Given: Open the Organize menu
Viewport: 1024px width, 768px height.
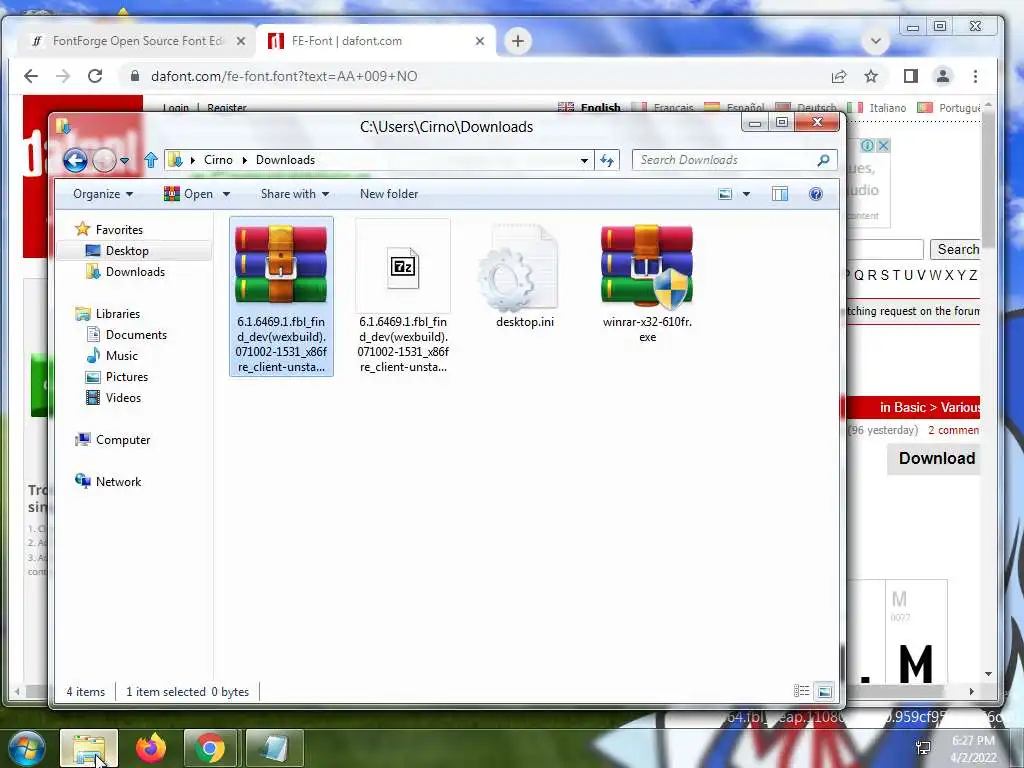Looking at the screenshot, I should [103, 194].
